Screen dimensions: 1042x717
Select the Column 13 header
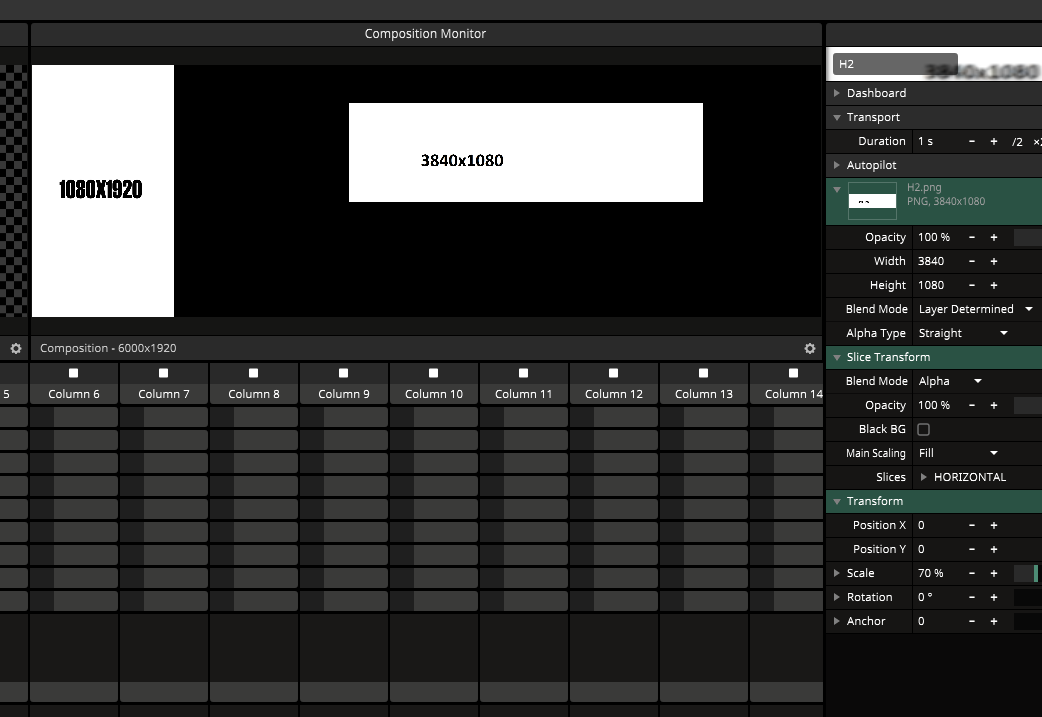[703, 394]
